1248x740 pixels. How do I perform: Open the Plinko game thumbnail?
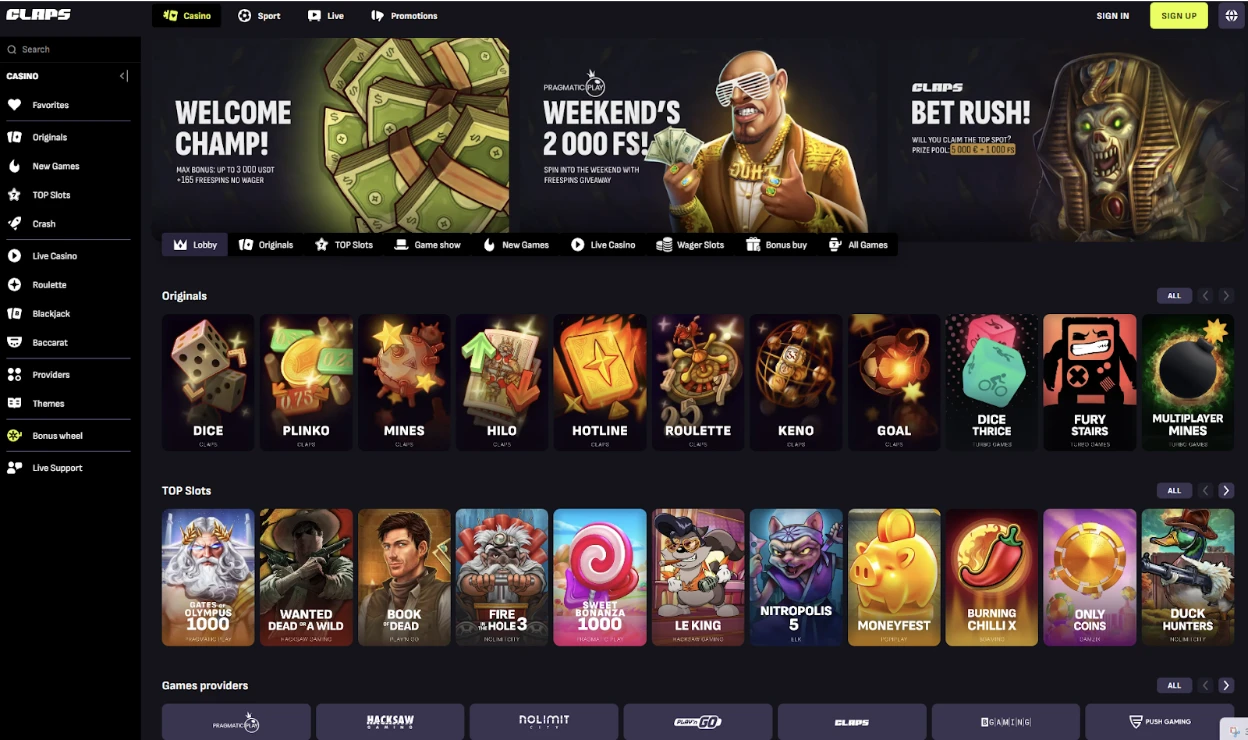(306, 382)
